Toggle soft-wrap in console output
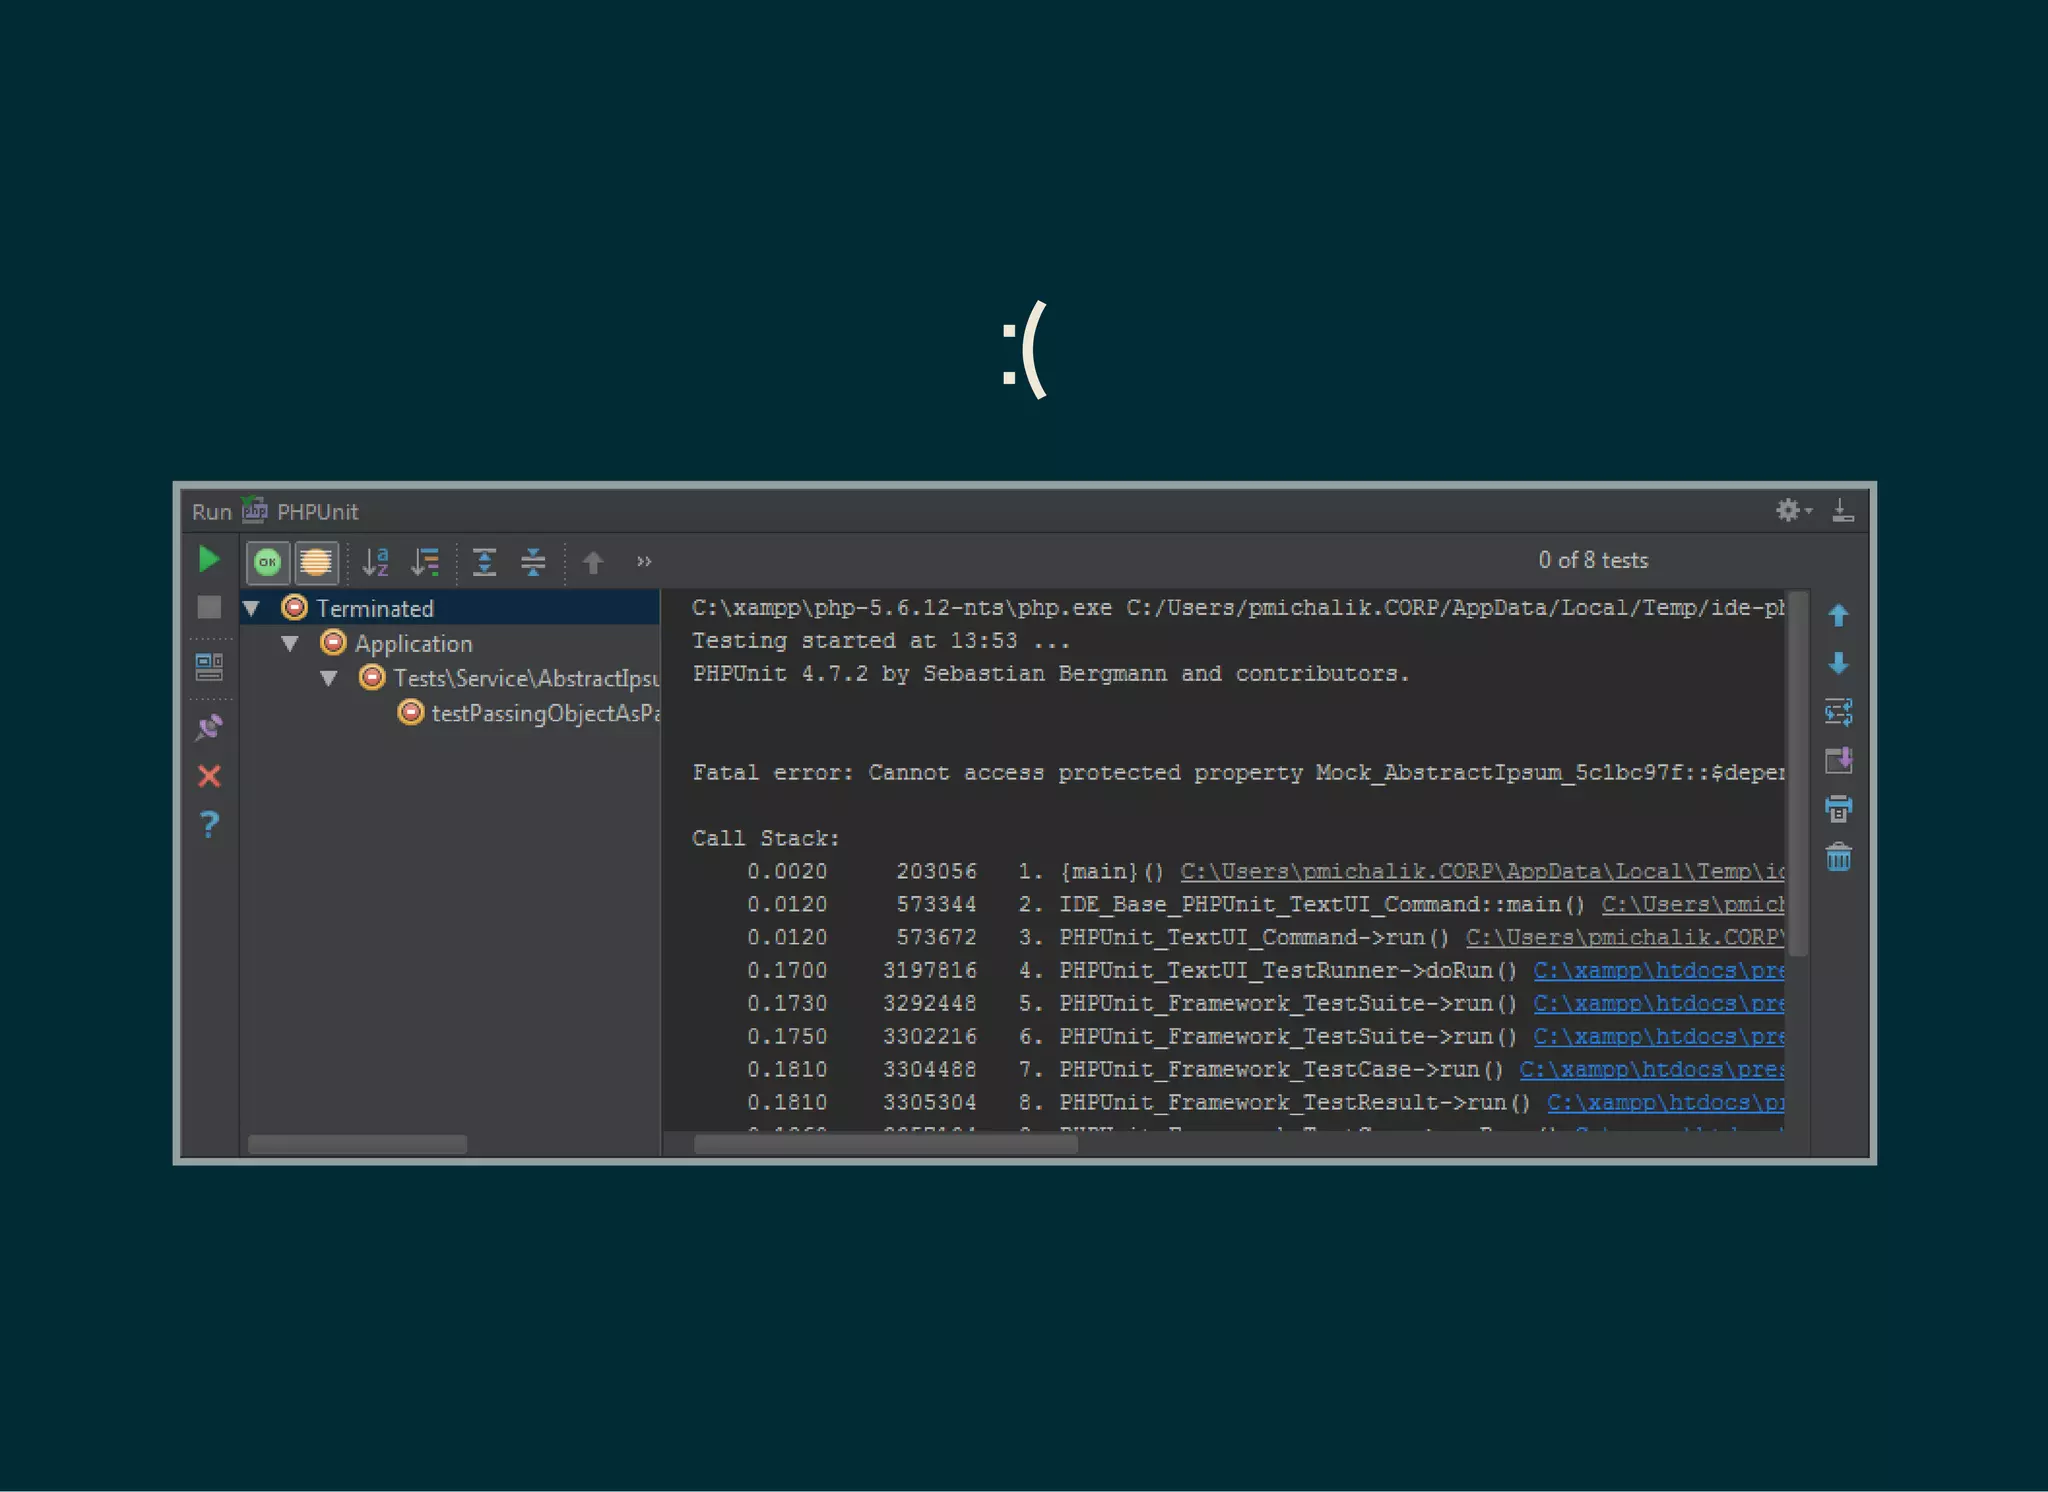The image size is (2048, 1492). click(x=1838, y=712)
